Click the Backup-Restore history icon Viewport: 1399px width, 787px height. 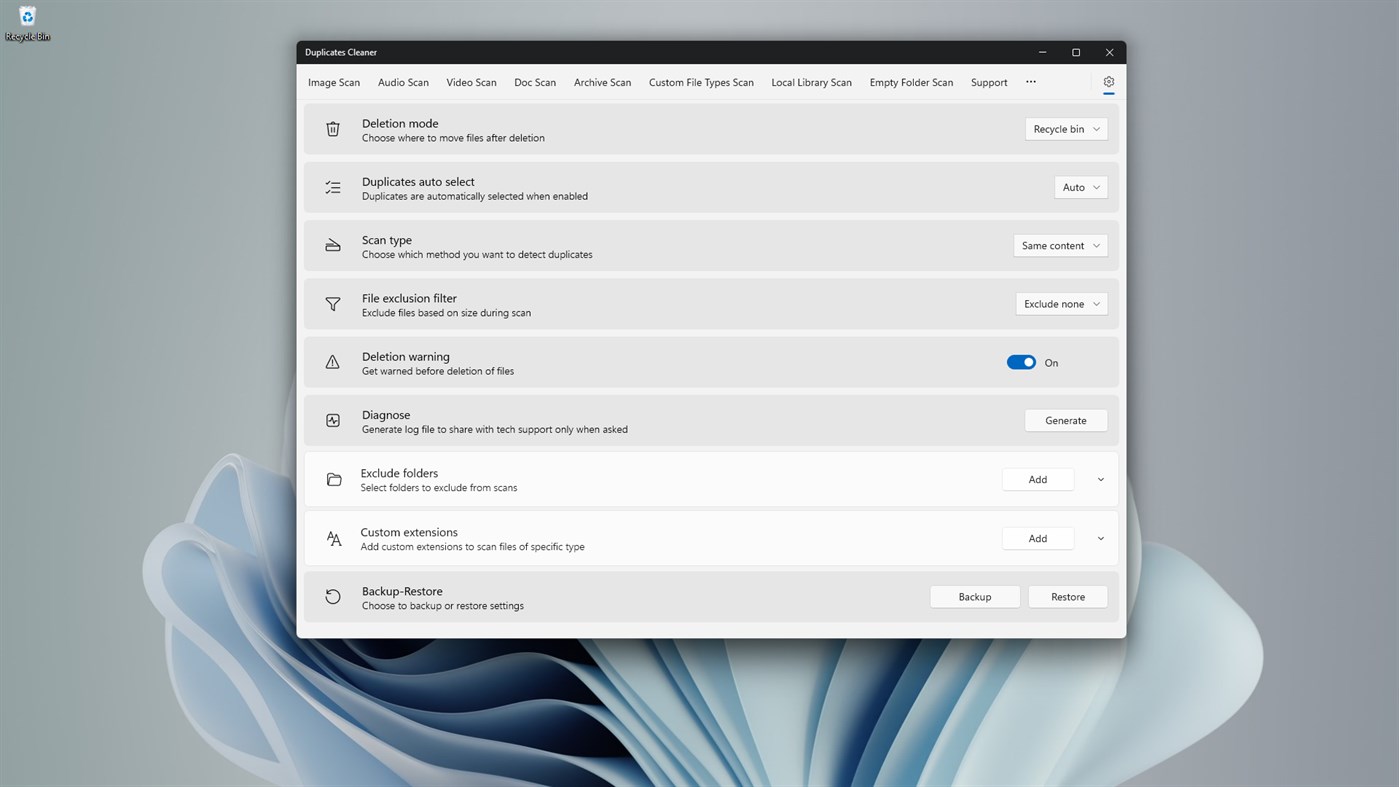point(333,596)
